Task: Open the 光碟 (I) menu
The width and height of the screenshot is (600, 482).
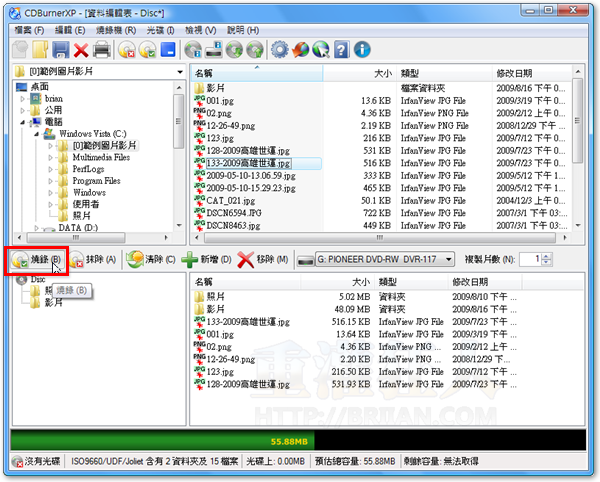Action: click(160, 30)
